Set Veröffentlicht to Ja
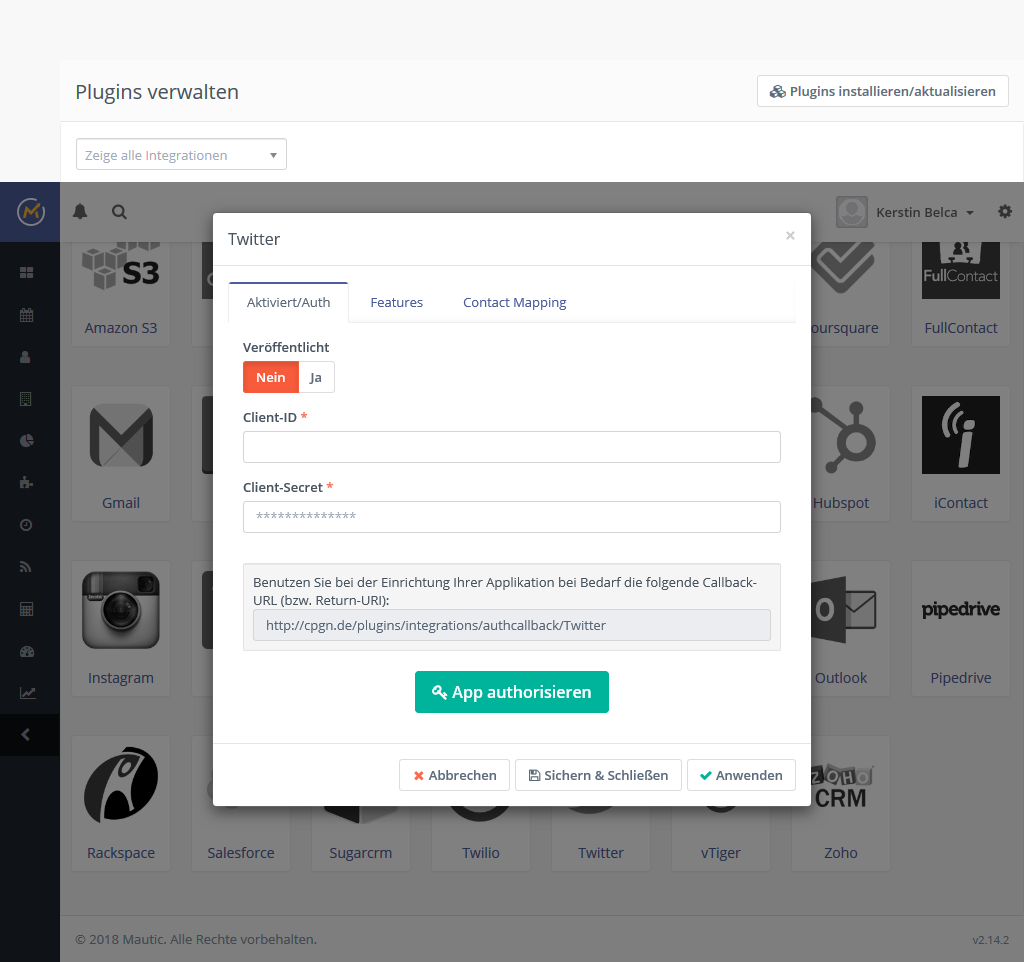The image size is (1024, 962). point(316,377)
